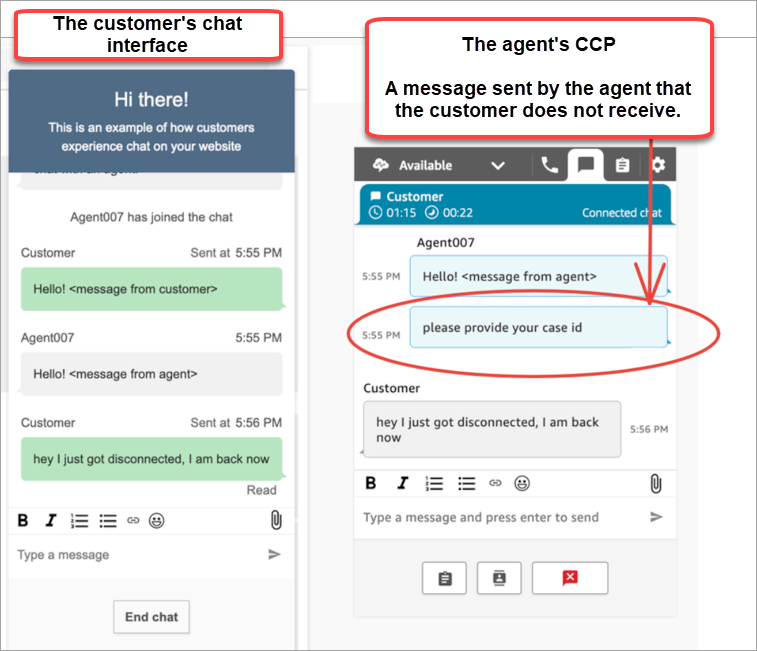Toggle italic in agent message toolbar
The height and width of the screenshot is (651, 757).
pos(402,483)
